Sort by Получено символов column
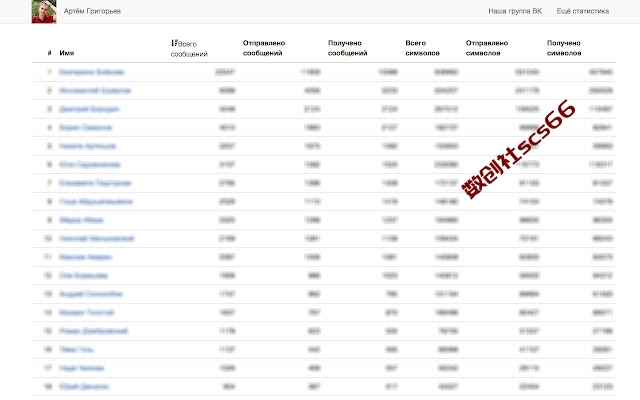The width and height of the screenshot is (640, 400). pos(564,48)
